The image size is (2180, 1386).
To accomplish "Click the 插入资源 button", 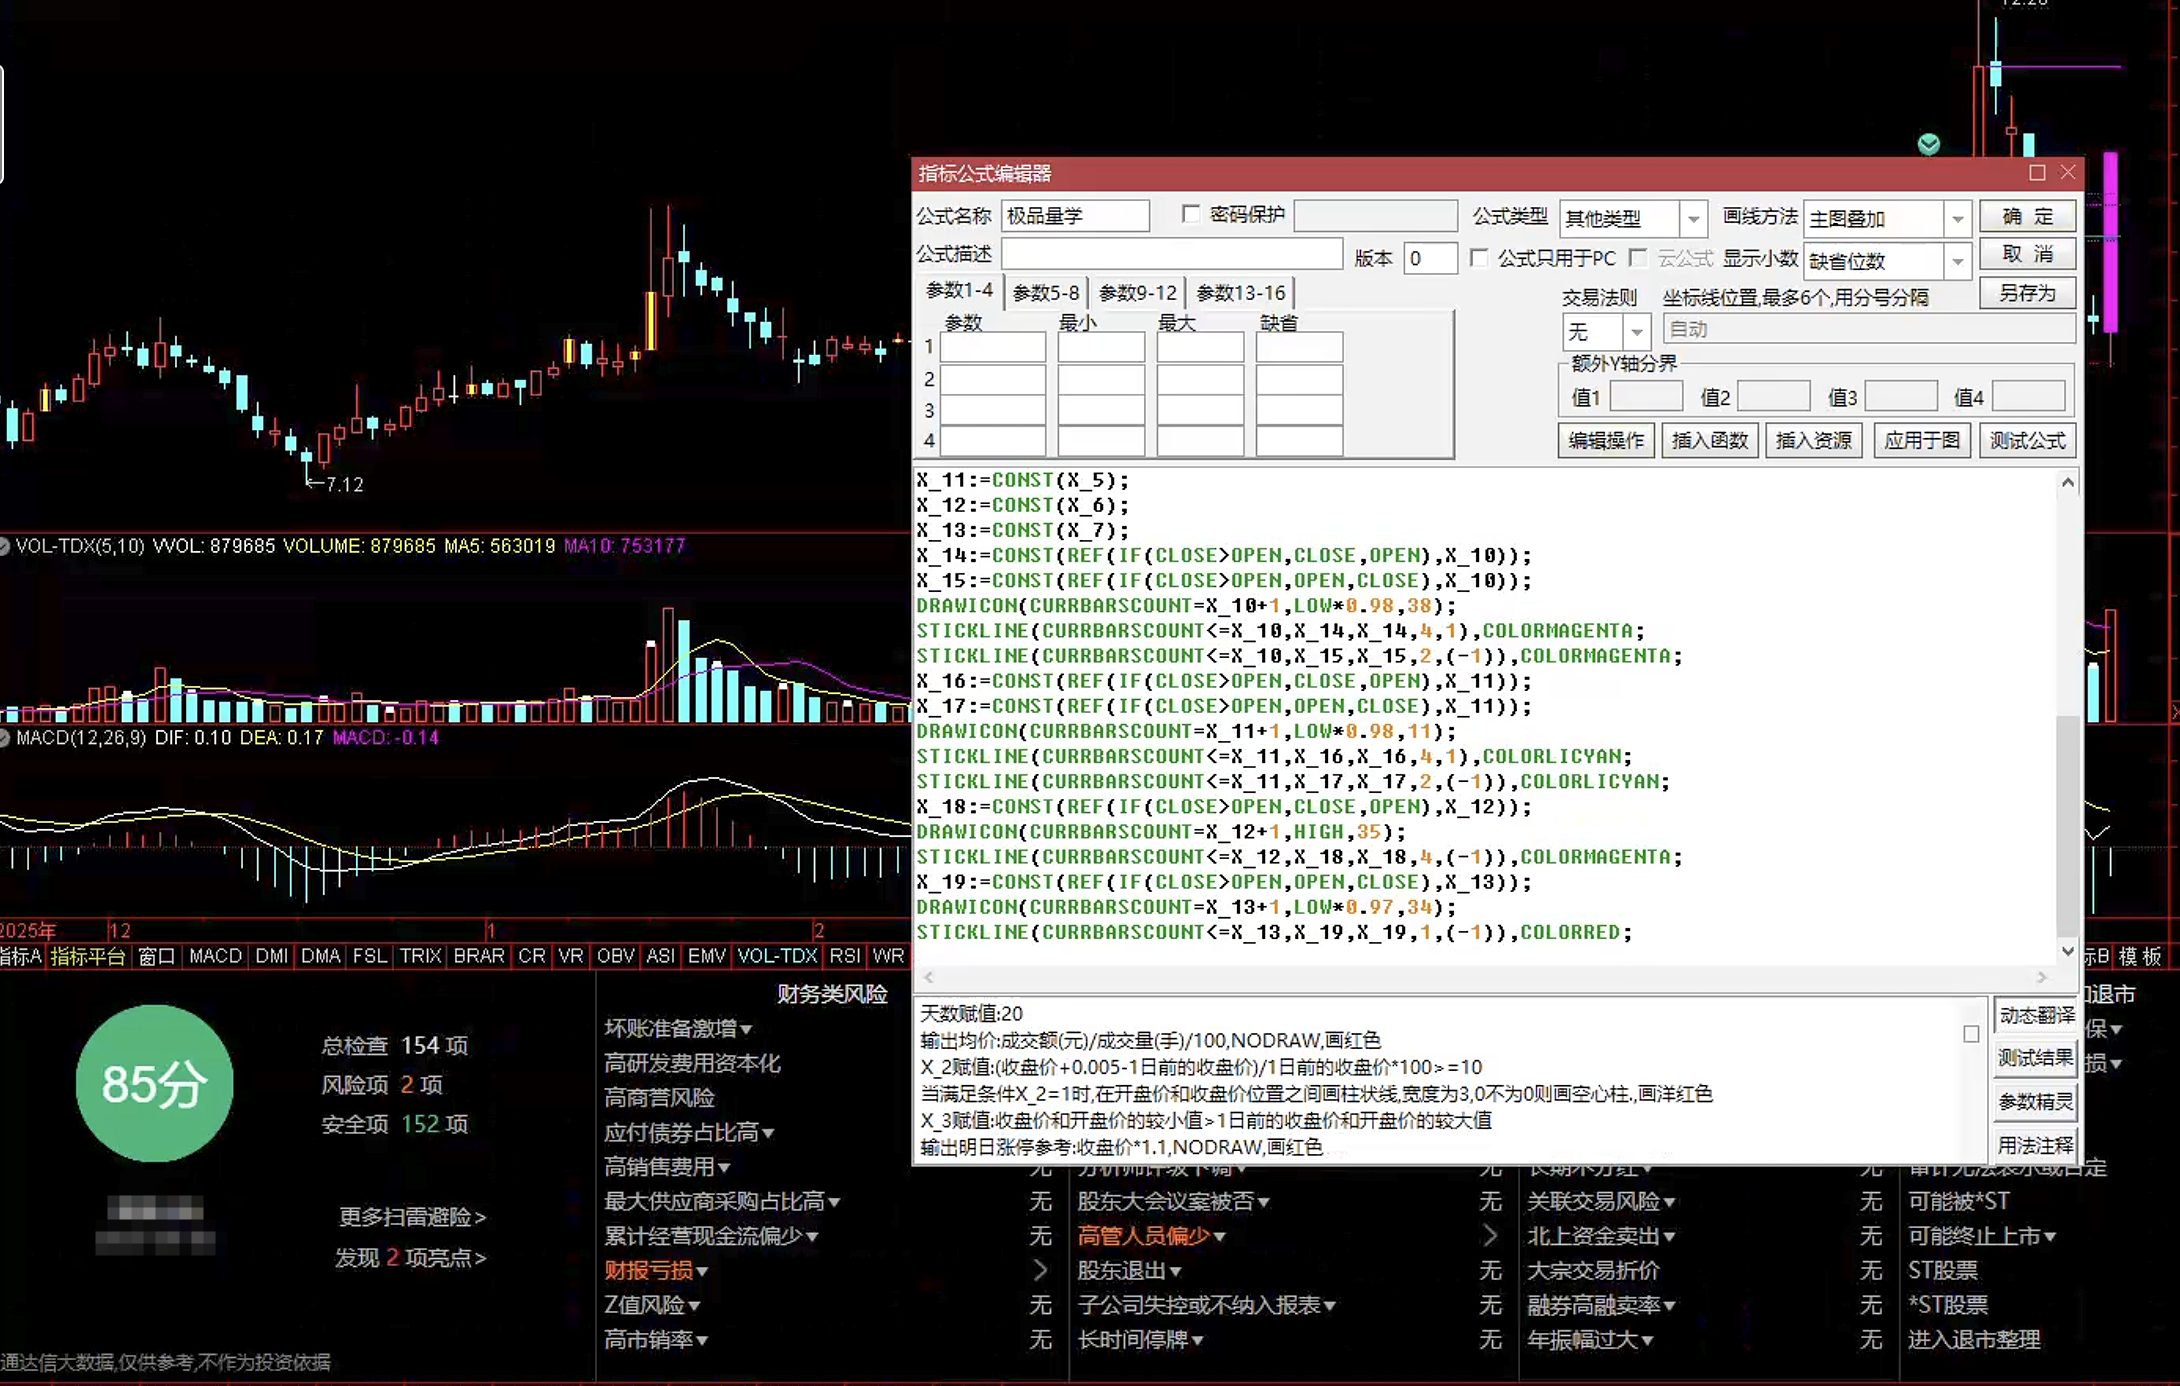I will pos(1814,440).
